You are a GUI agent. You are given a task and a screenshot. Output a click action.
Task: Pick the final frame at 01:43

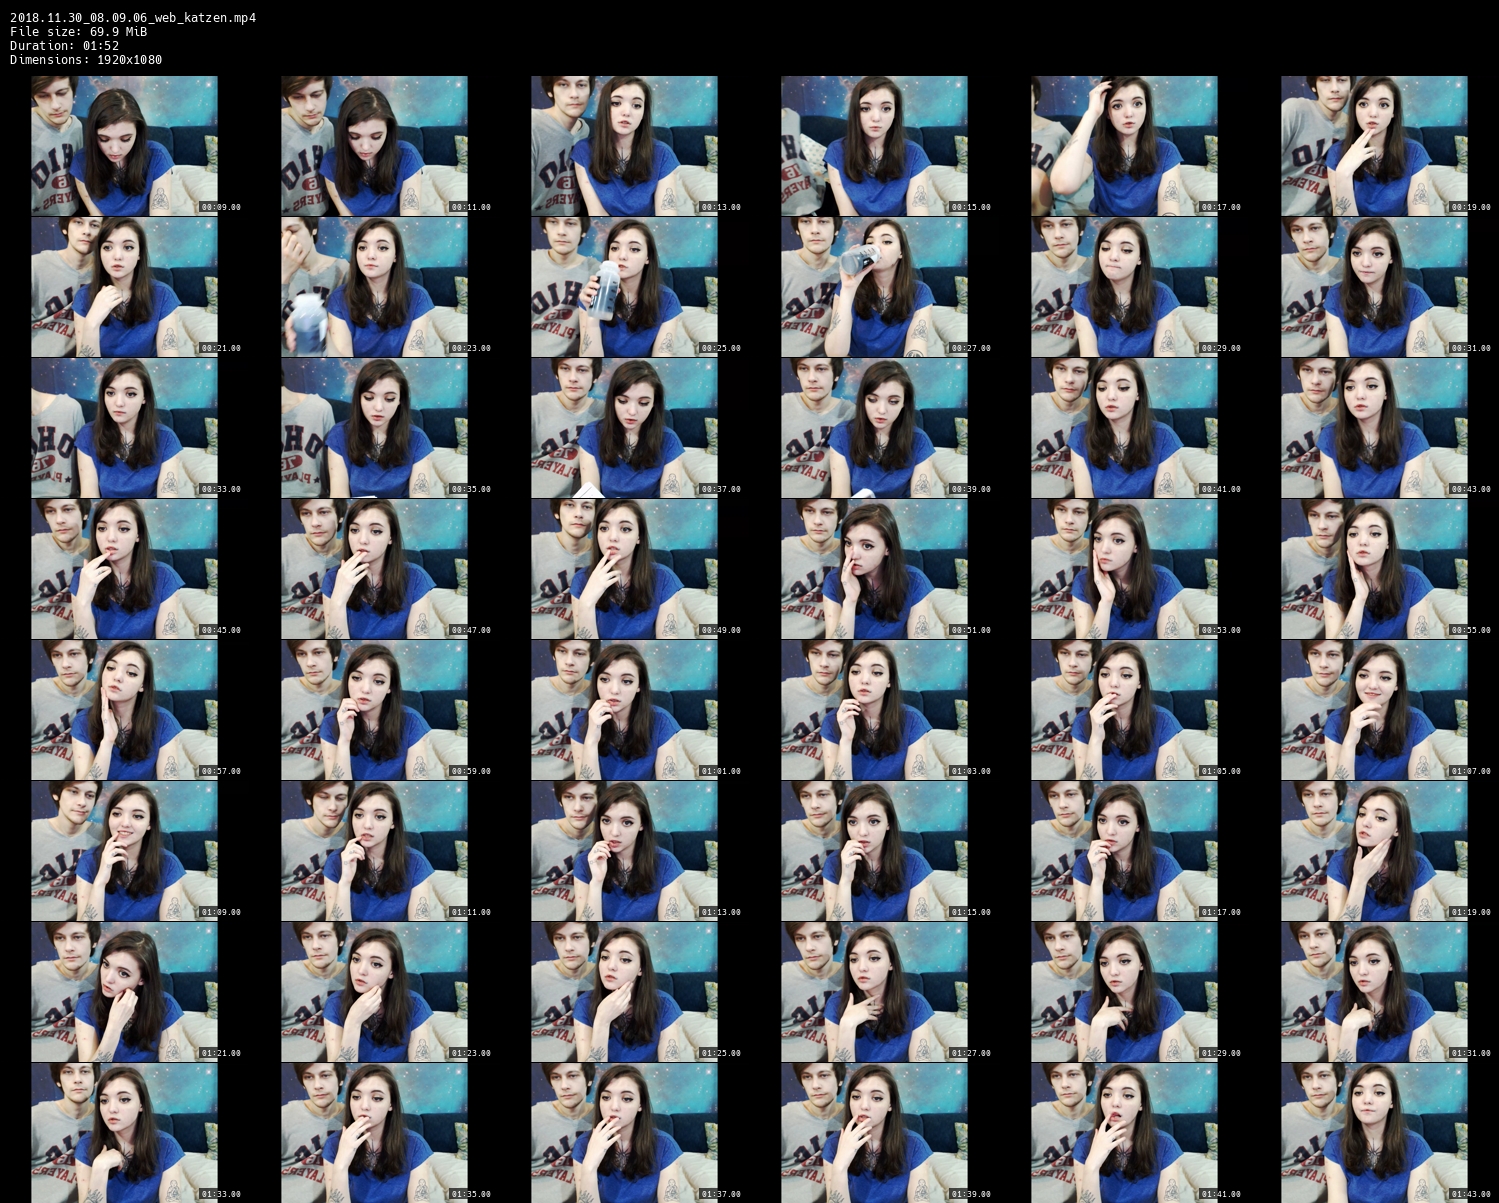click(x=1374, y=1133)
